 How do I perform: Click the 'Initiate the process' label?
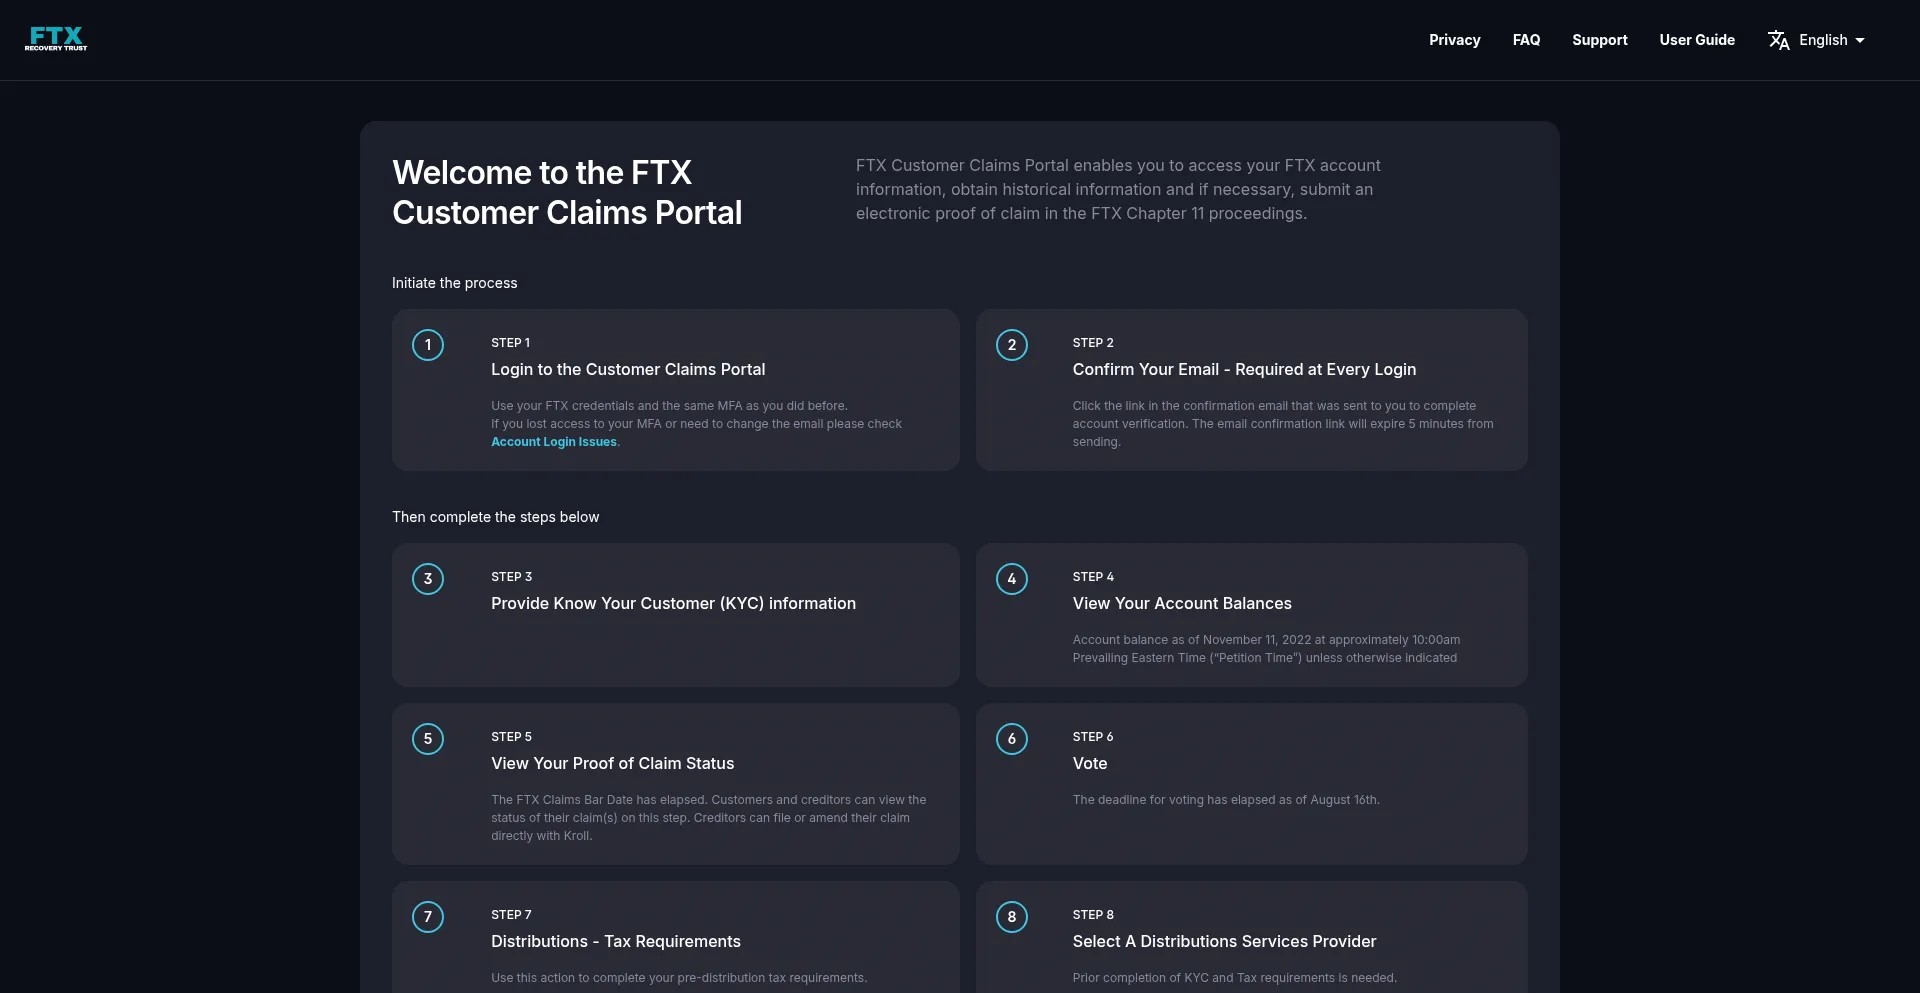pyautogui.click(x=454, y=283)
